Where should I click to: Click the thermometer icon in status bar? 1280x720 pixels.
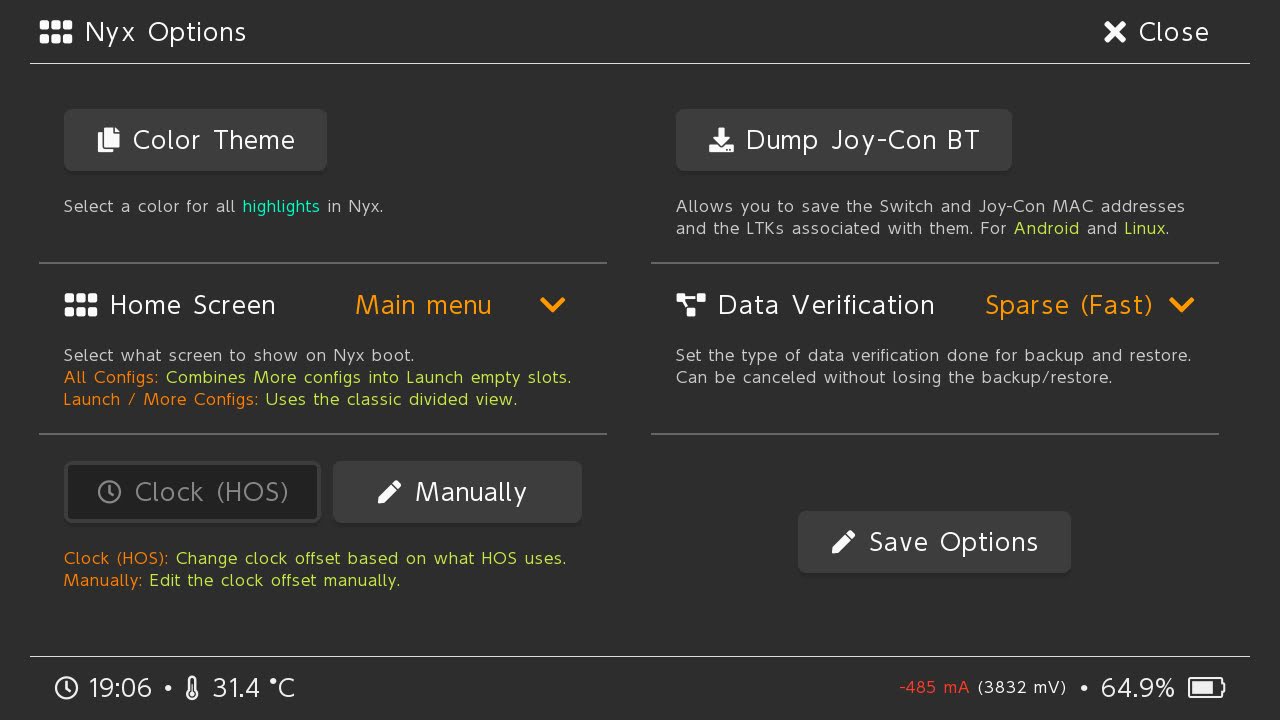[x=193, y=688]
